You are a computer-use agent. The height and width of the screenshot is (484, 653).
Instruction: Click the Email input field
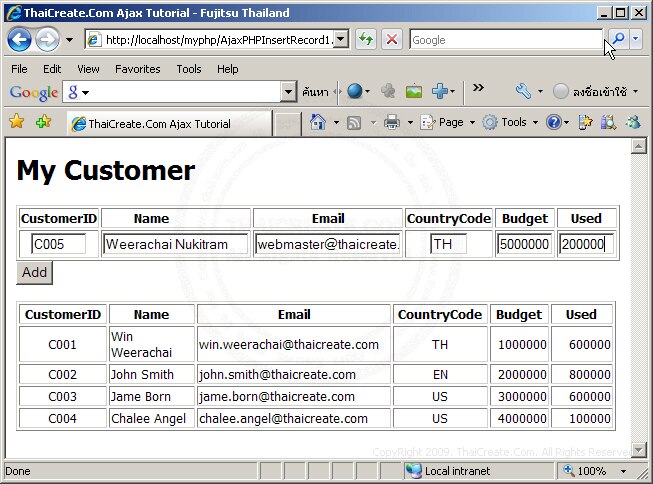pyautogui.click(x=328, y=244)
